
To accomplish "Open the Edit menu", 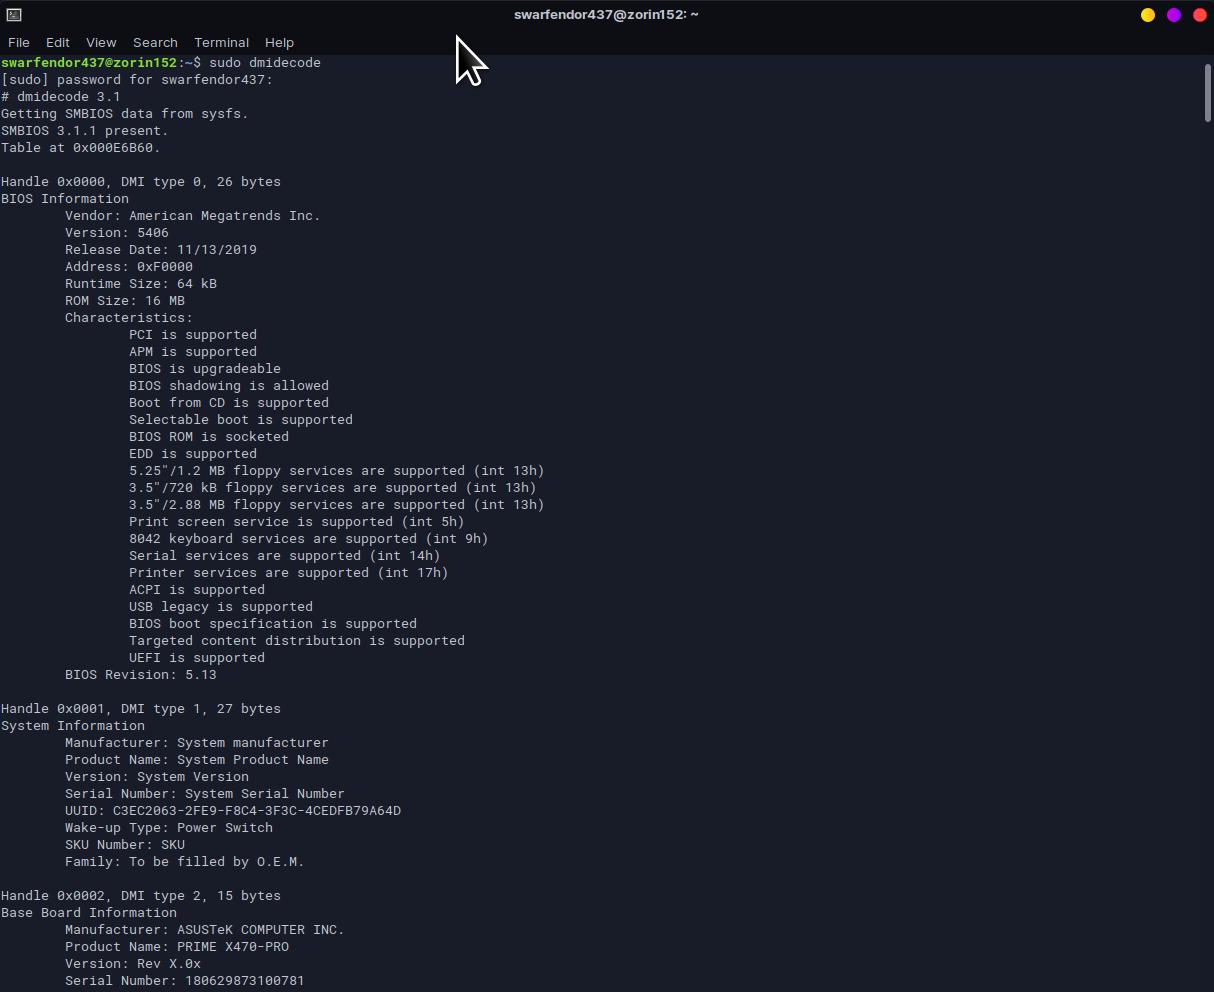I will click(58, 43).
